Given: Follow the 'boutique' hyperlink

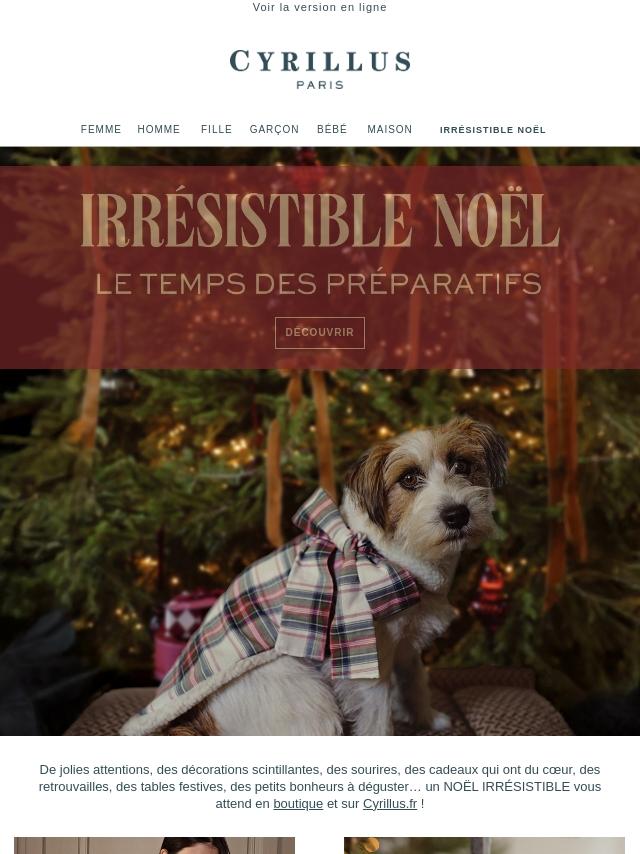Looking at the screenshot, I should click(298, 804).
